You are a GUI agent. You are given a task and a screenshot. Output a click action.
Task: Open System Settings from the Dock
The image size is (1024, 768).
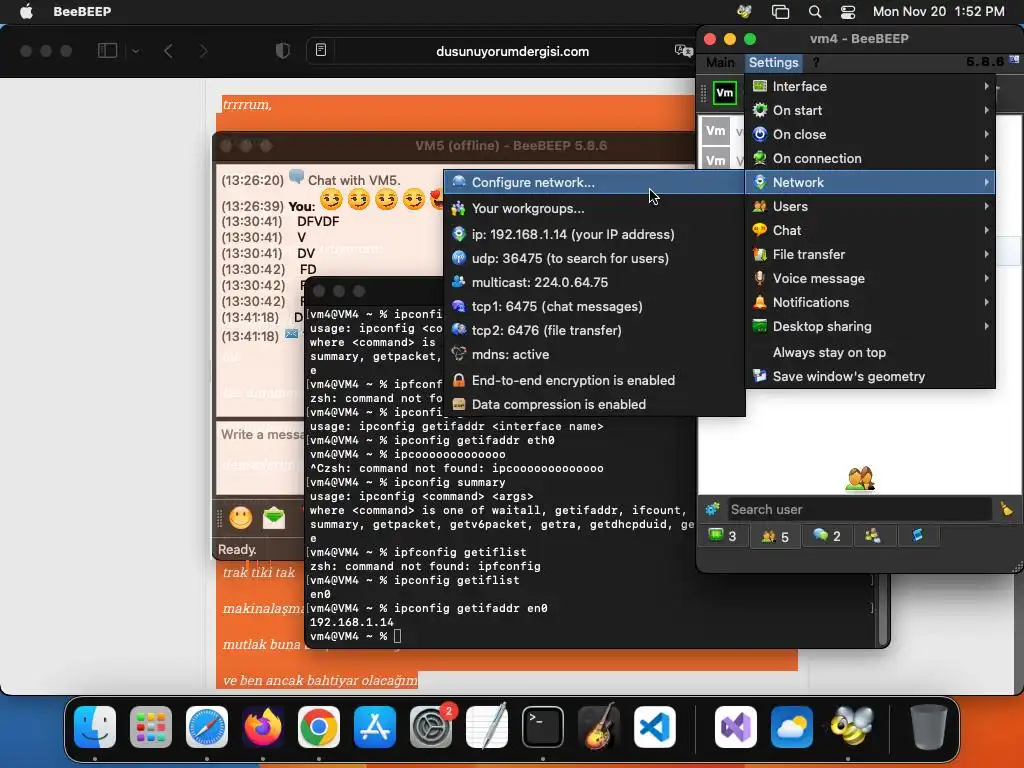pyautogui.click(x=430, y=726)
